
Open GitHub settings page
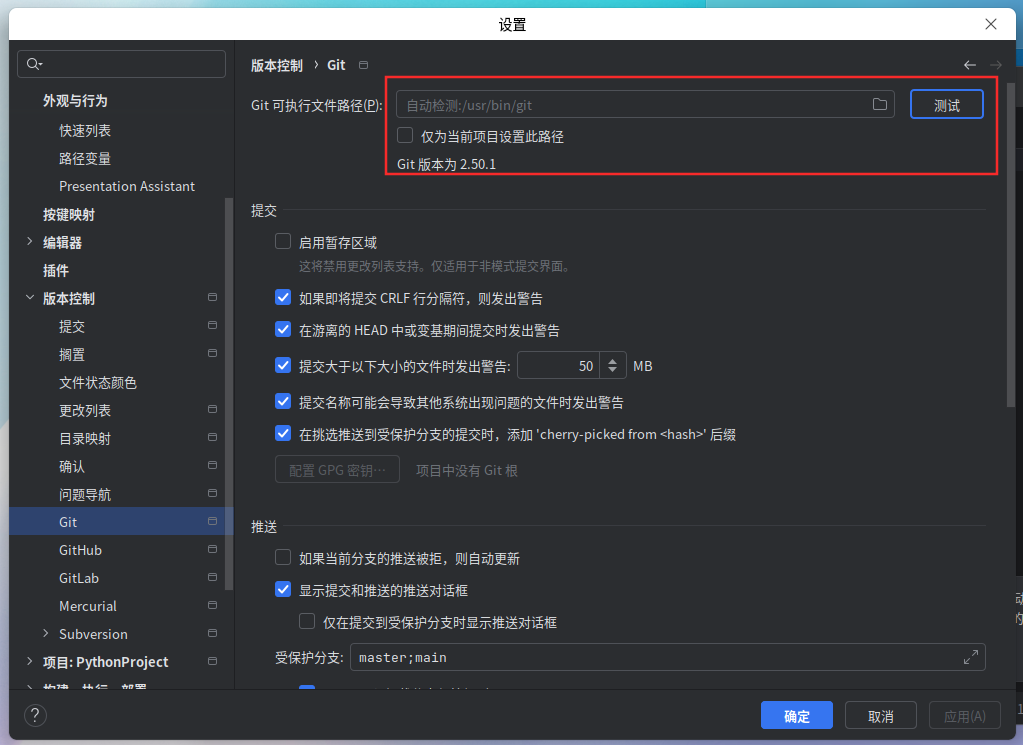pos(80,550)
